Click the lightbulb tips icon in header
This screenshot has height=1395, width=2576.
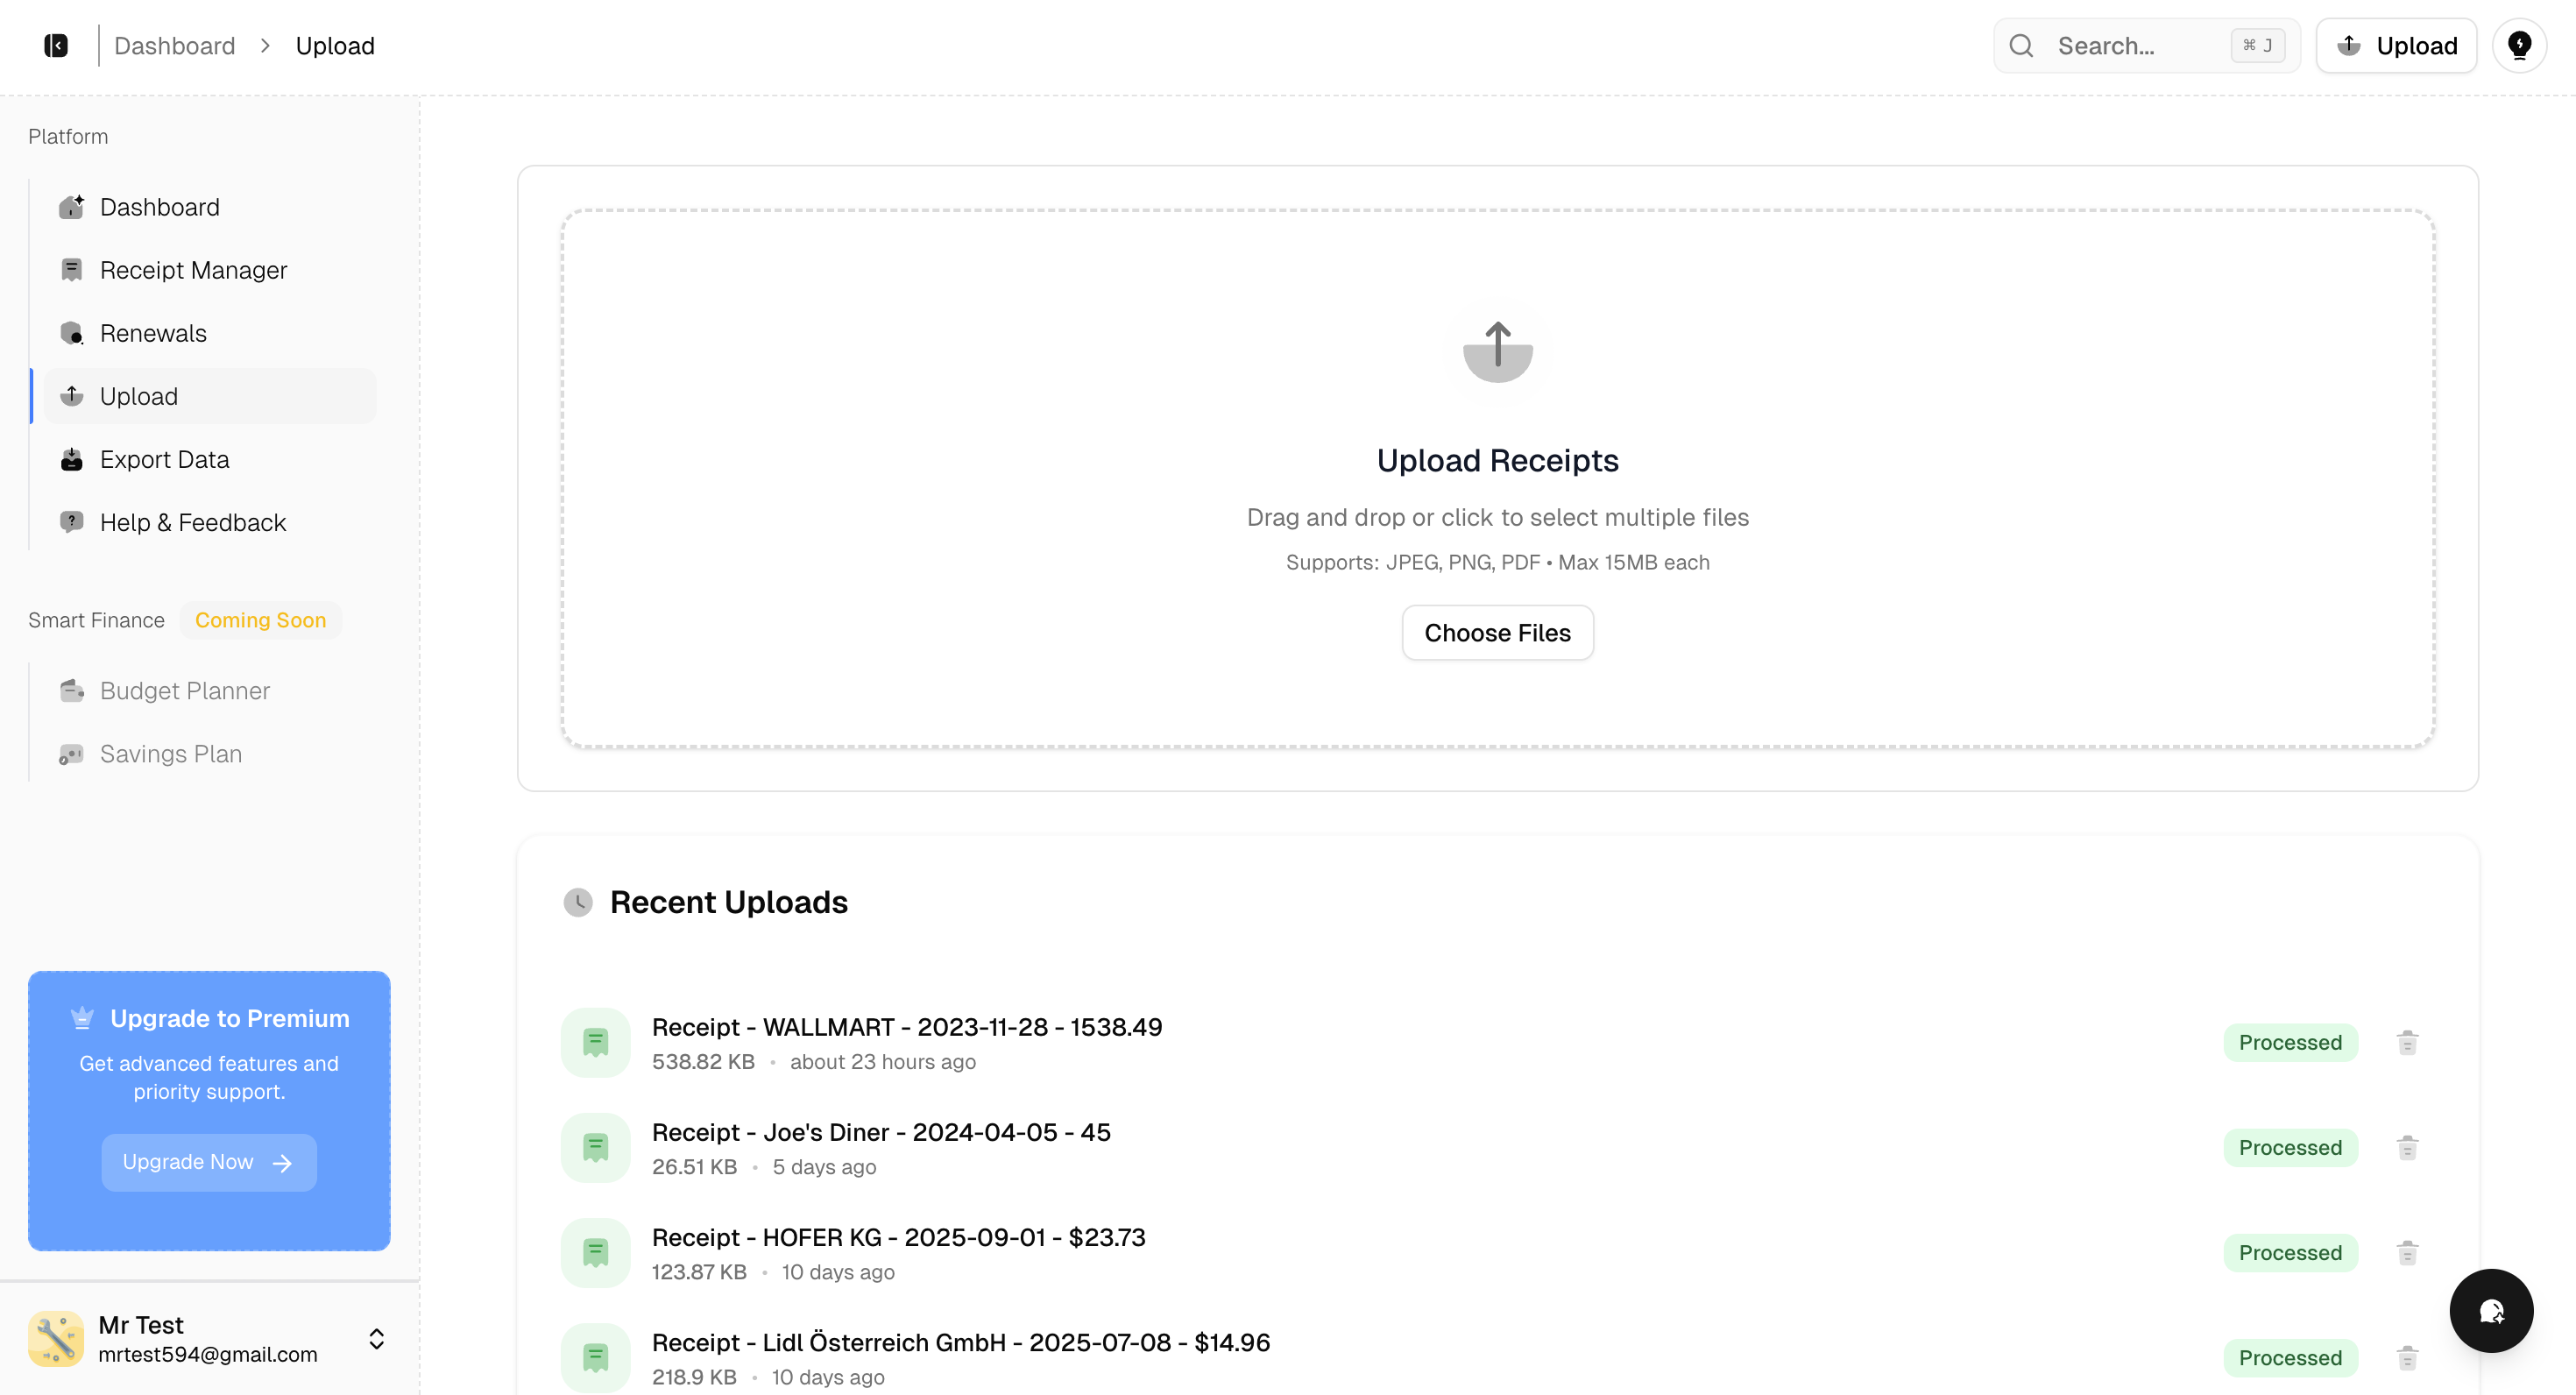pyautogui.click(x=2519, y=45)
